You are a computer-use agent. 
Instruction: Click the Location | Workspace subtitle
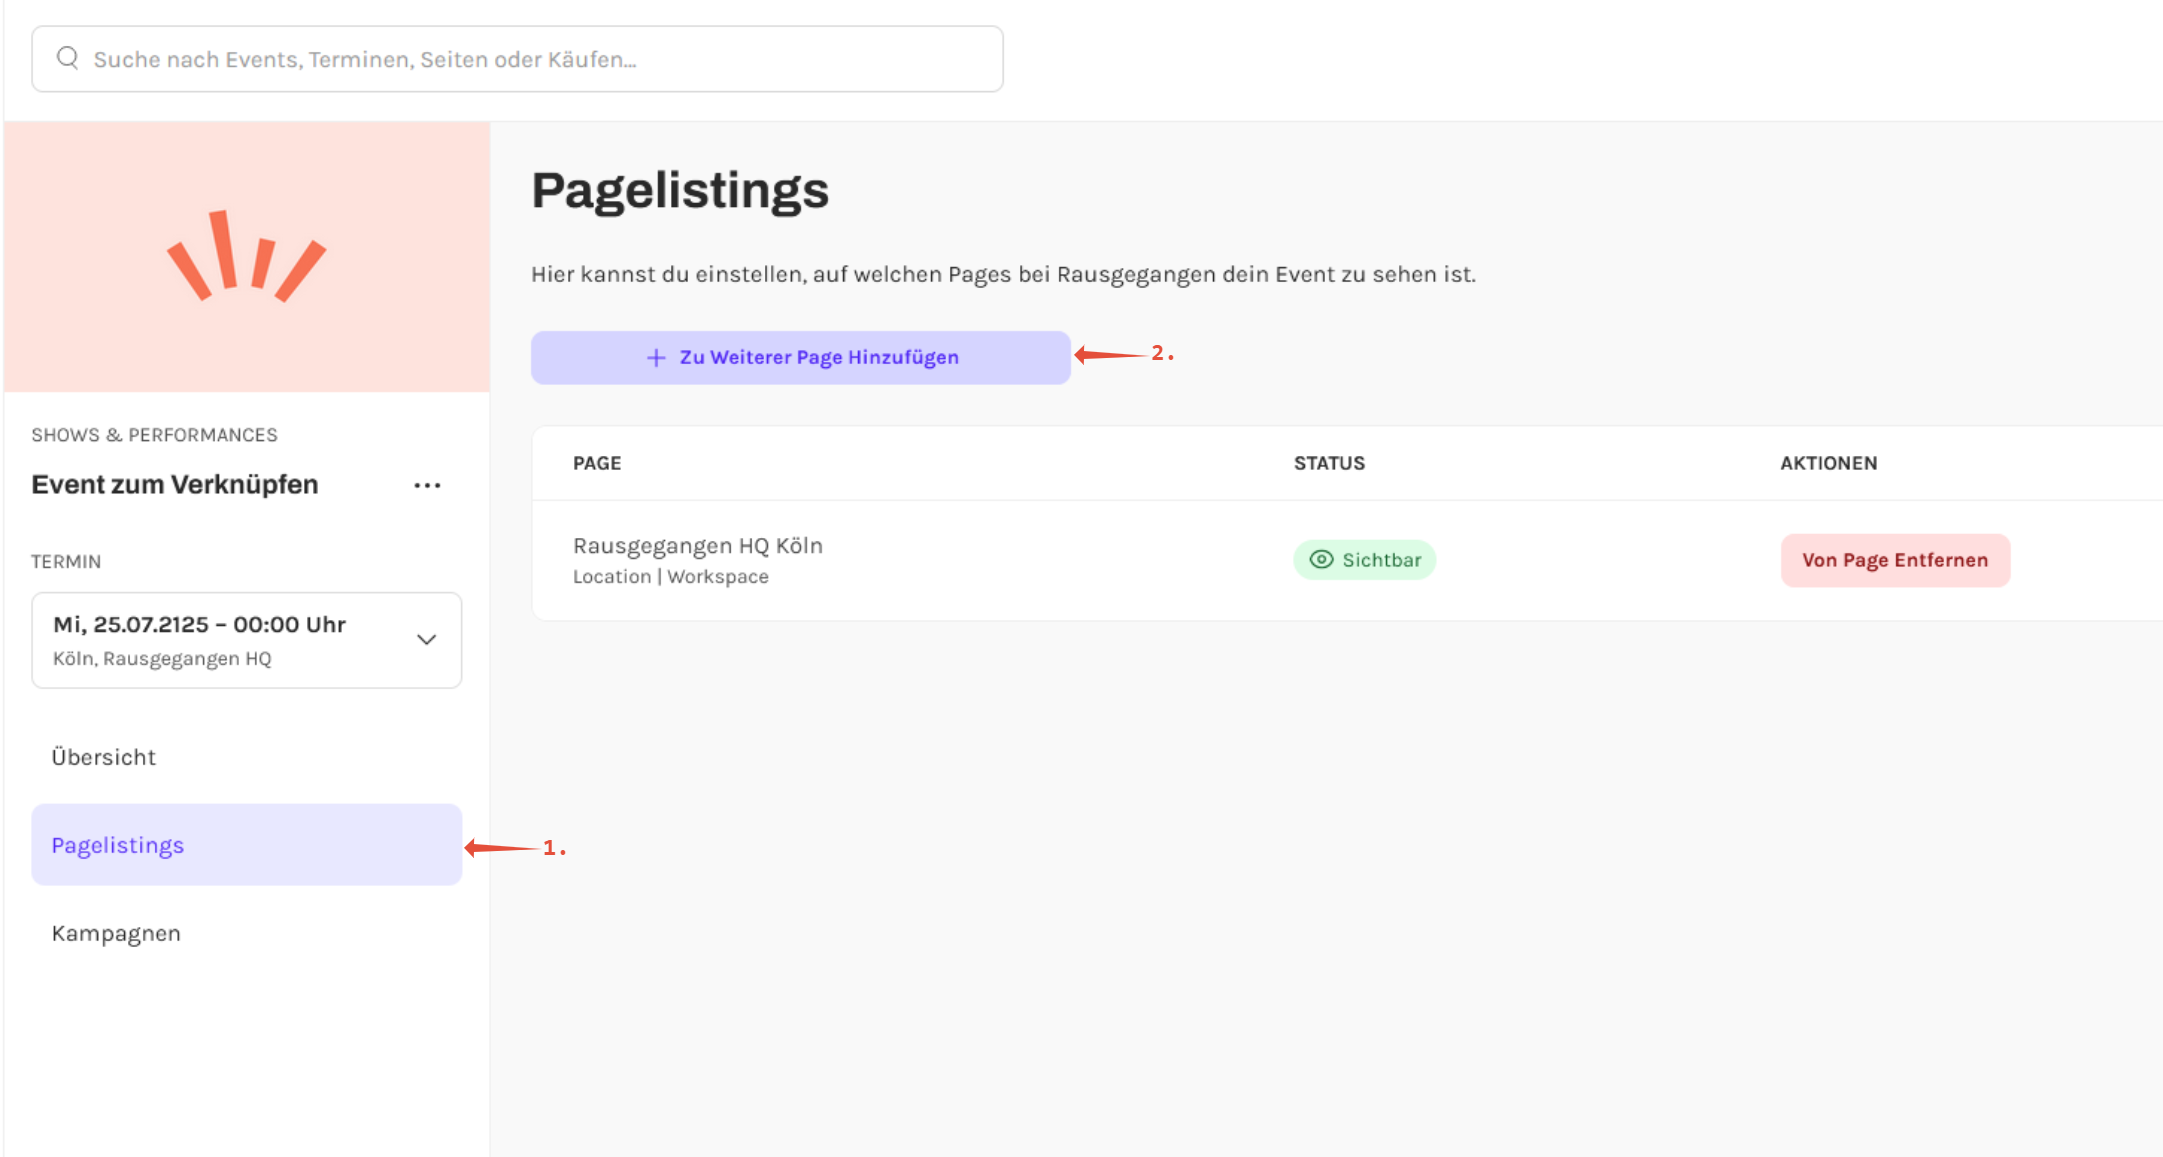click(671, 577)
